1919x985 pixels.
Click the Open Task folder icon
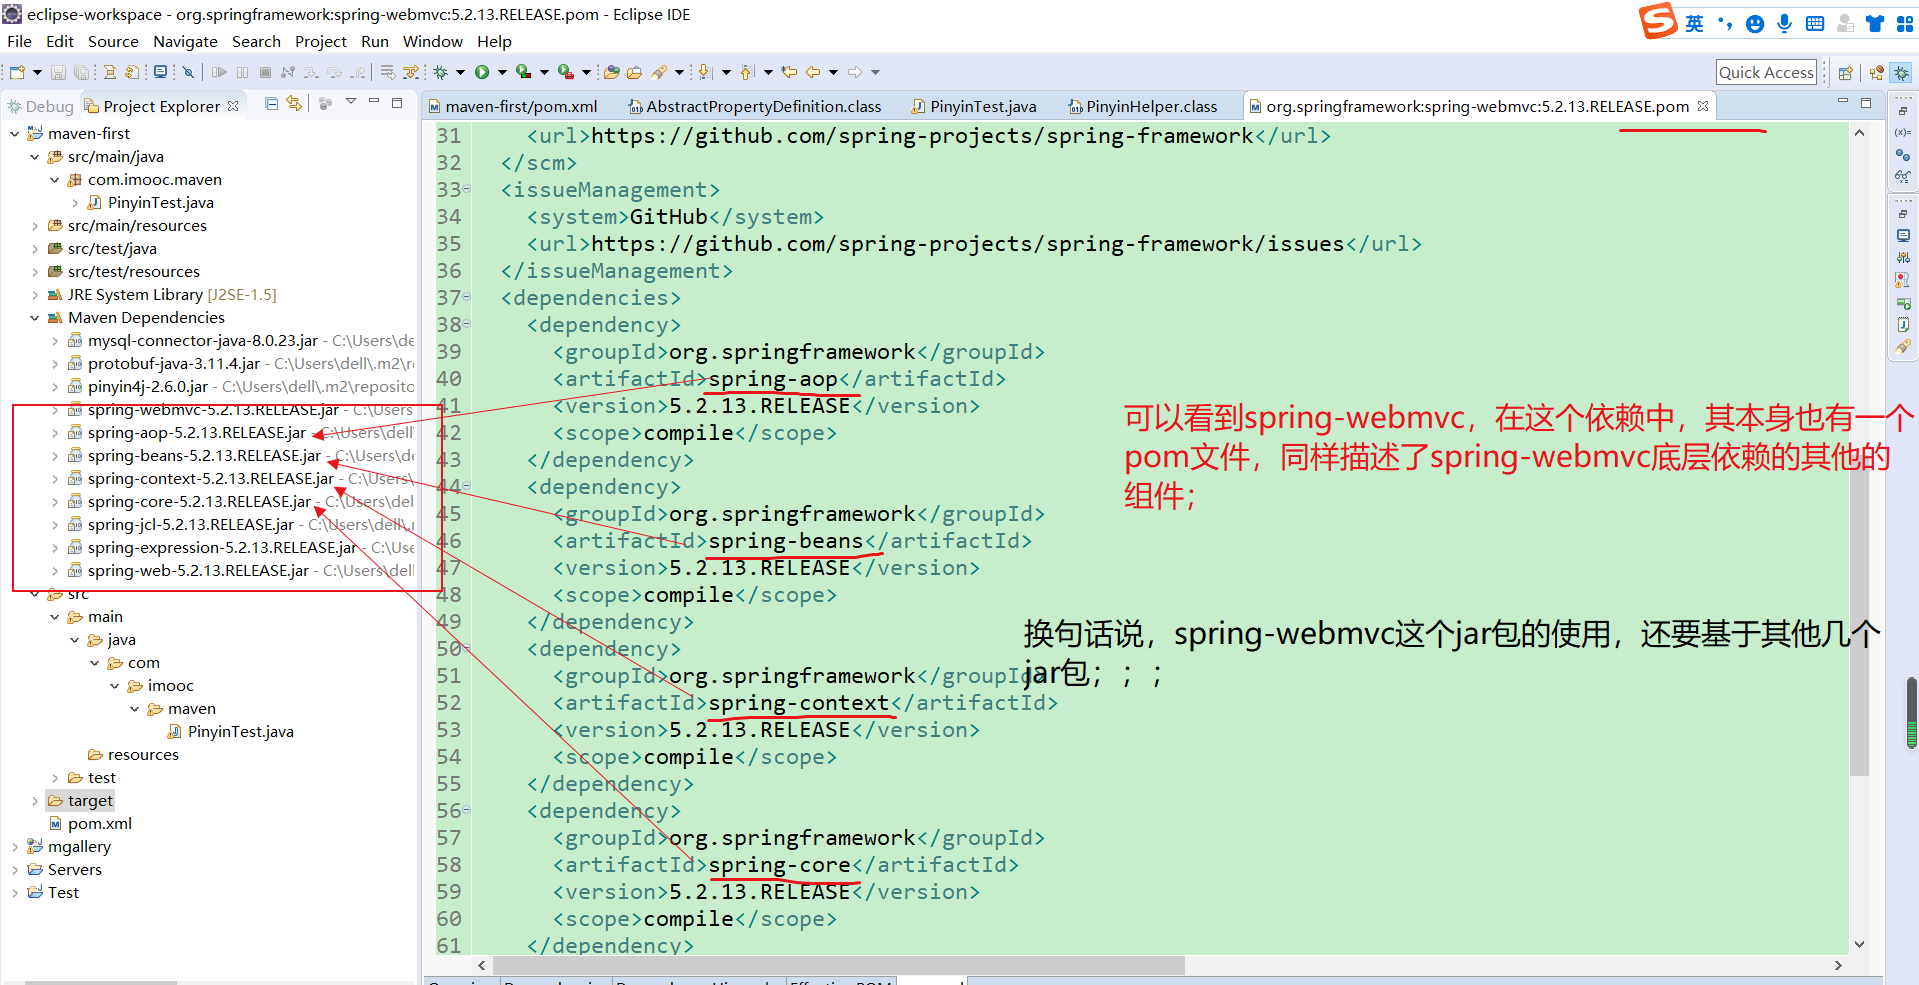(x=634, y=72)
